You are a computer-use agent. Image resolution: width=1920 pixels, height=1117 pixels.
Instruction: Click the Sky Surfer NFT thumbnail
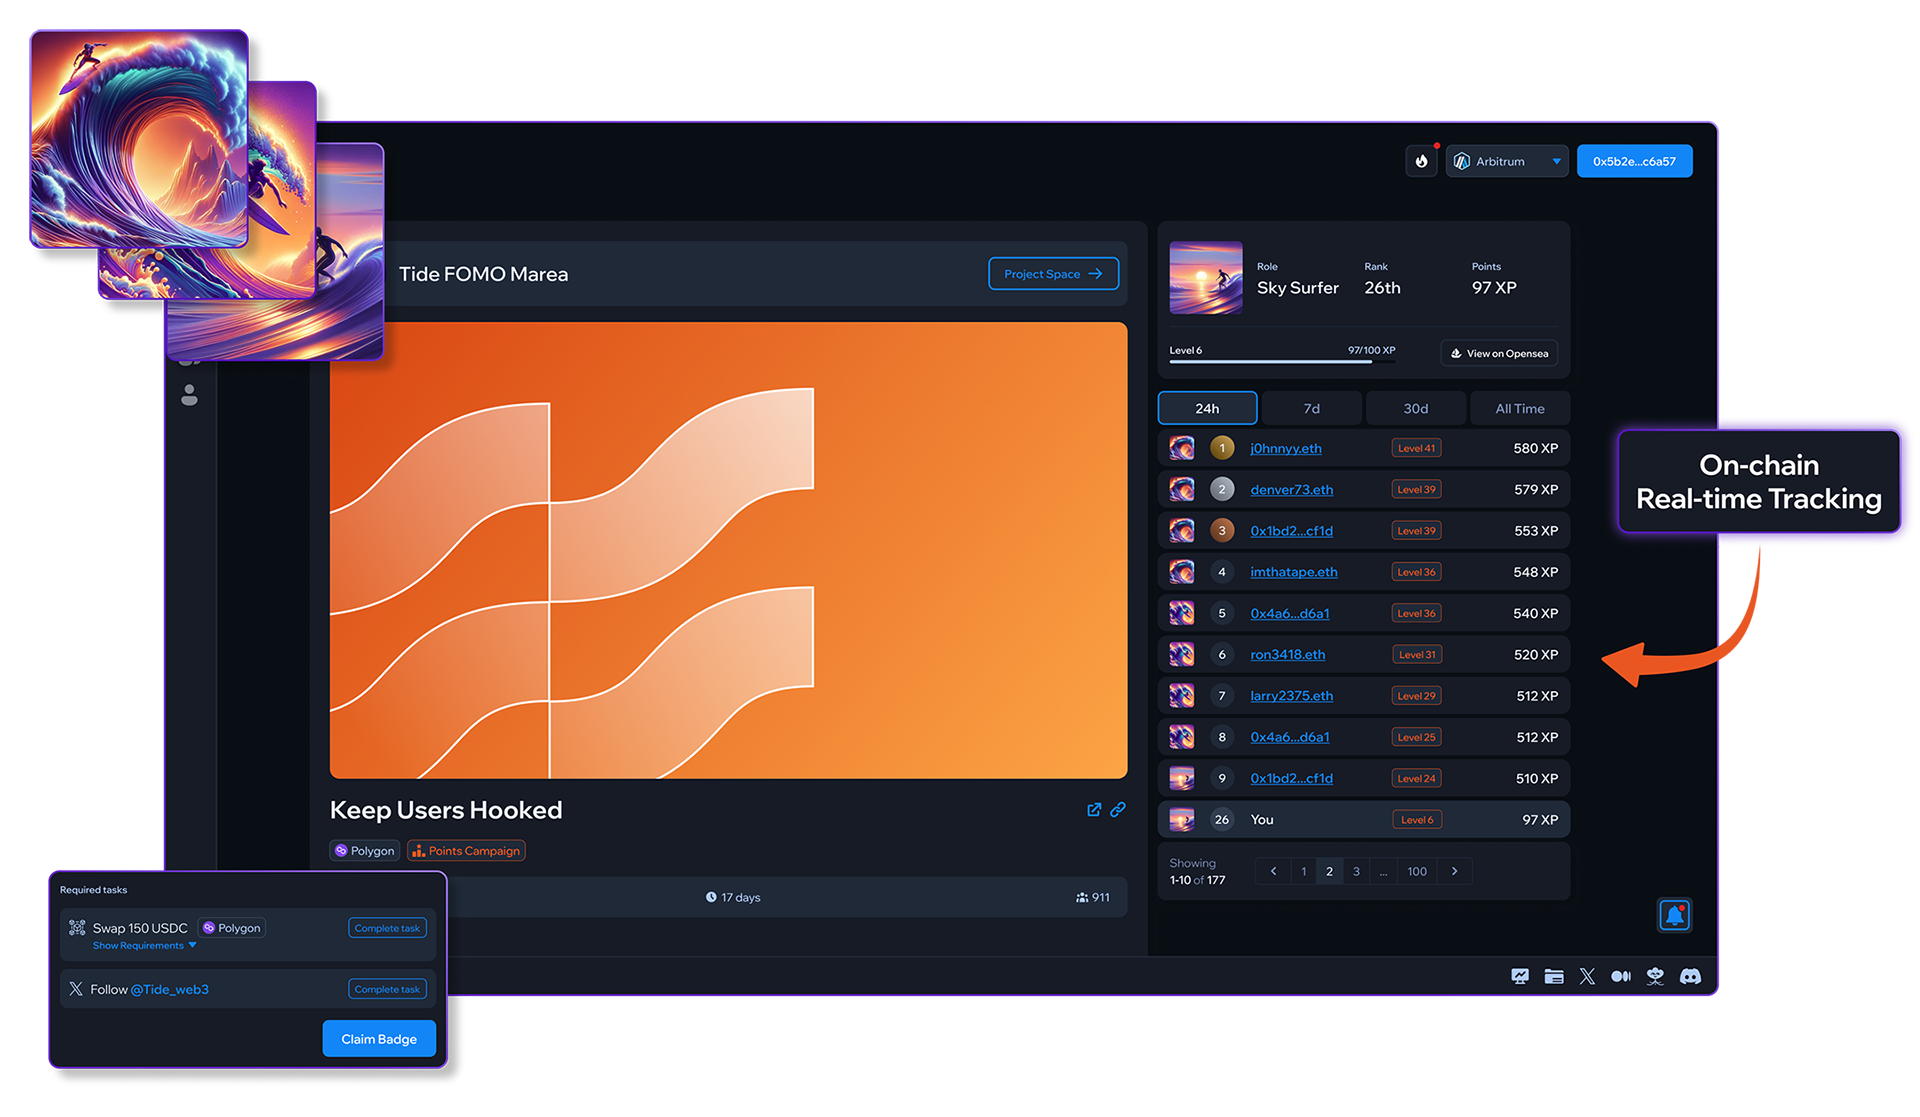tap(1206, 278)
